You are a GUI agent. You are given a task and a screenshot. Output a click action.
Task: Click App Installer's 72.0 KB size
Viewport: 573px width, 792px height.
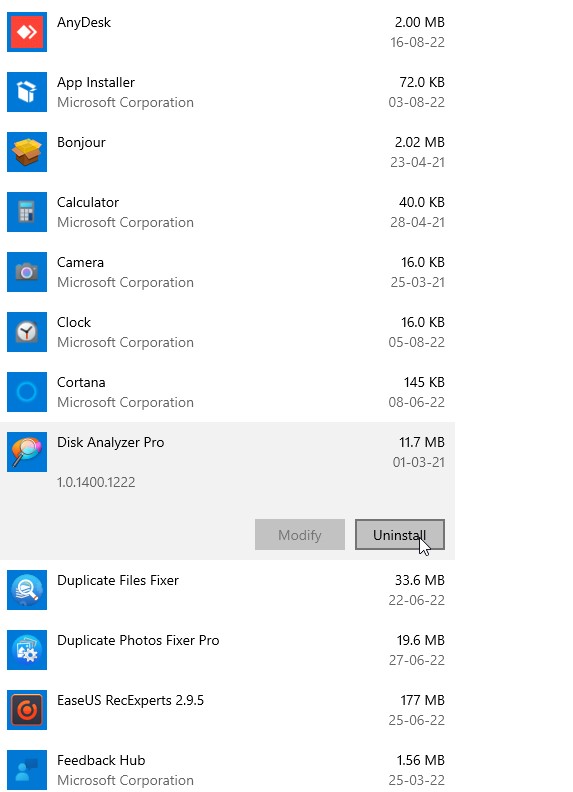(422, 82)
